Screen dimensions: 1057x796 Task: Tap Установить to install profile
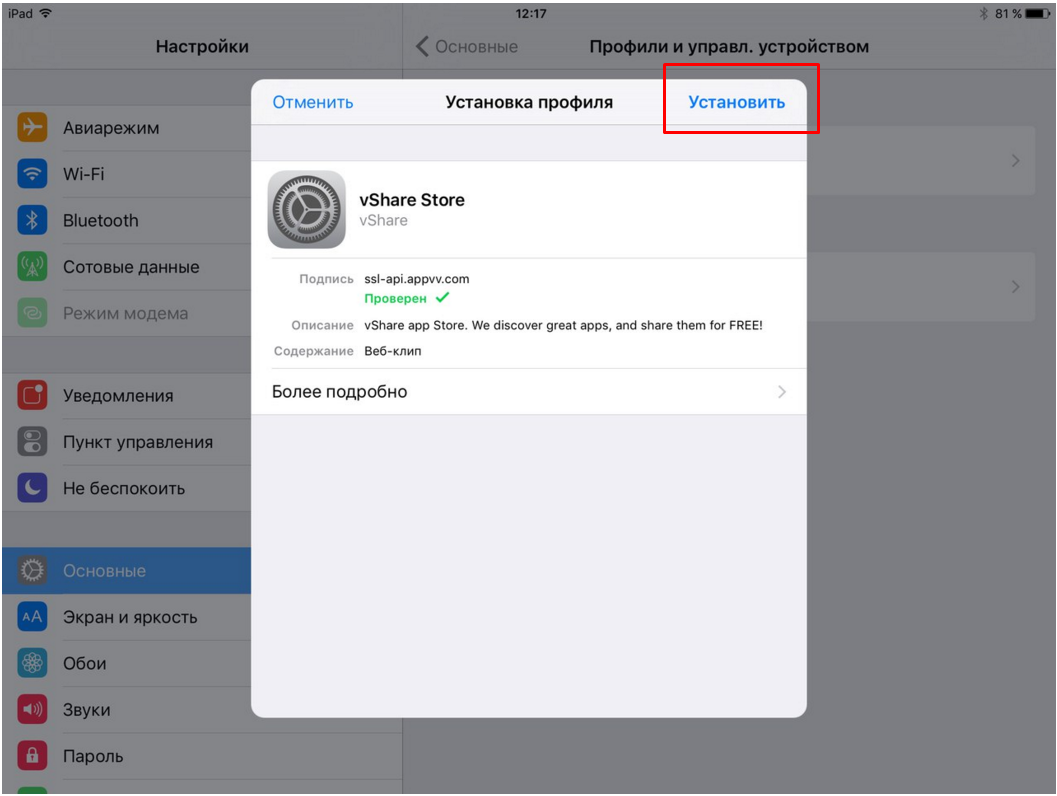click(x=736, y=102)
